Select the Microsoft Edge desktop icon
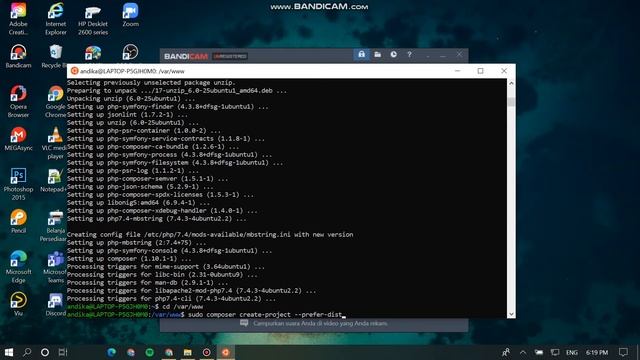 pyautogui.click(x=18, y=267)
